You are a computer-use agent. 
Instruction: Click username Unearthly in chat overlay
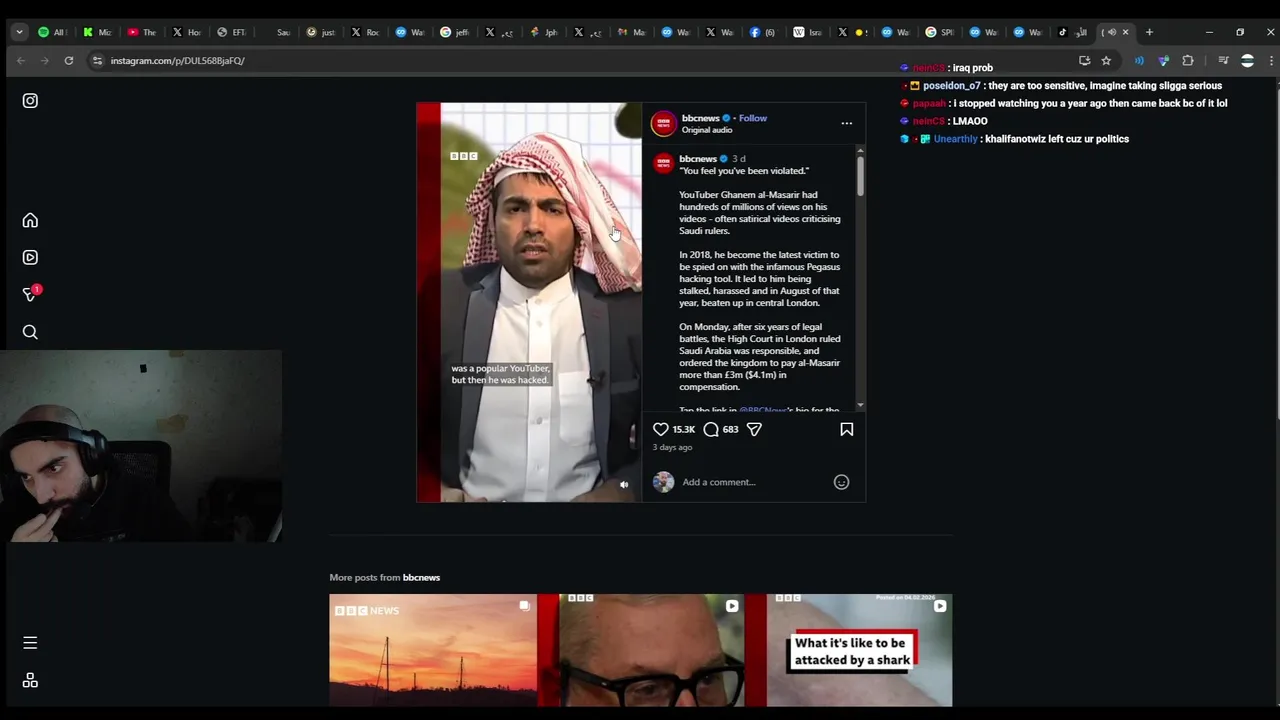pos(955,139)
